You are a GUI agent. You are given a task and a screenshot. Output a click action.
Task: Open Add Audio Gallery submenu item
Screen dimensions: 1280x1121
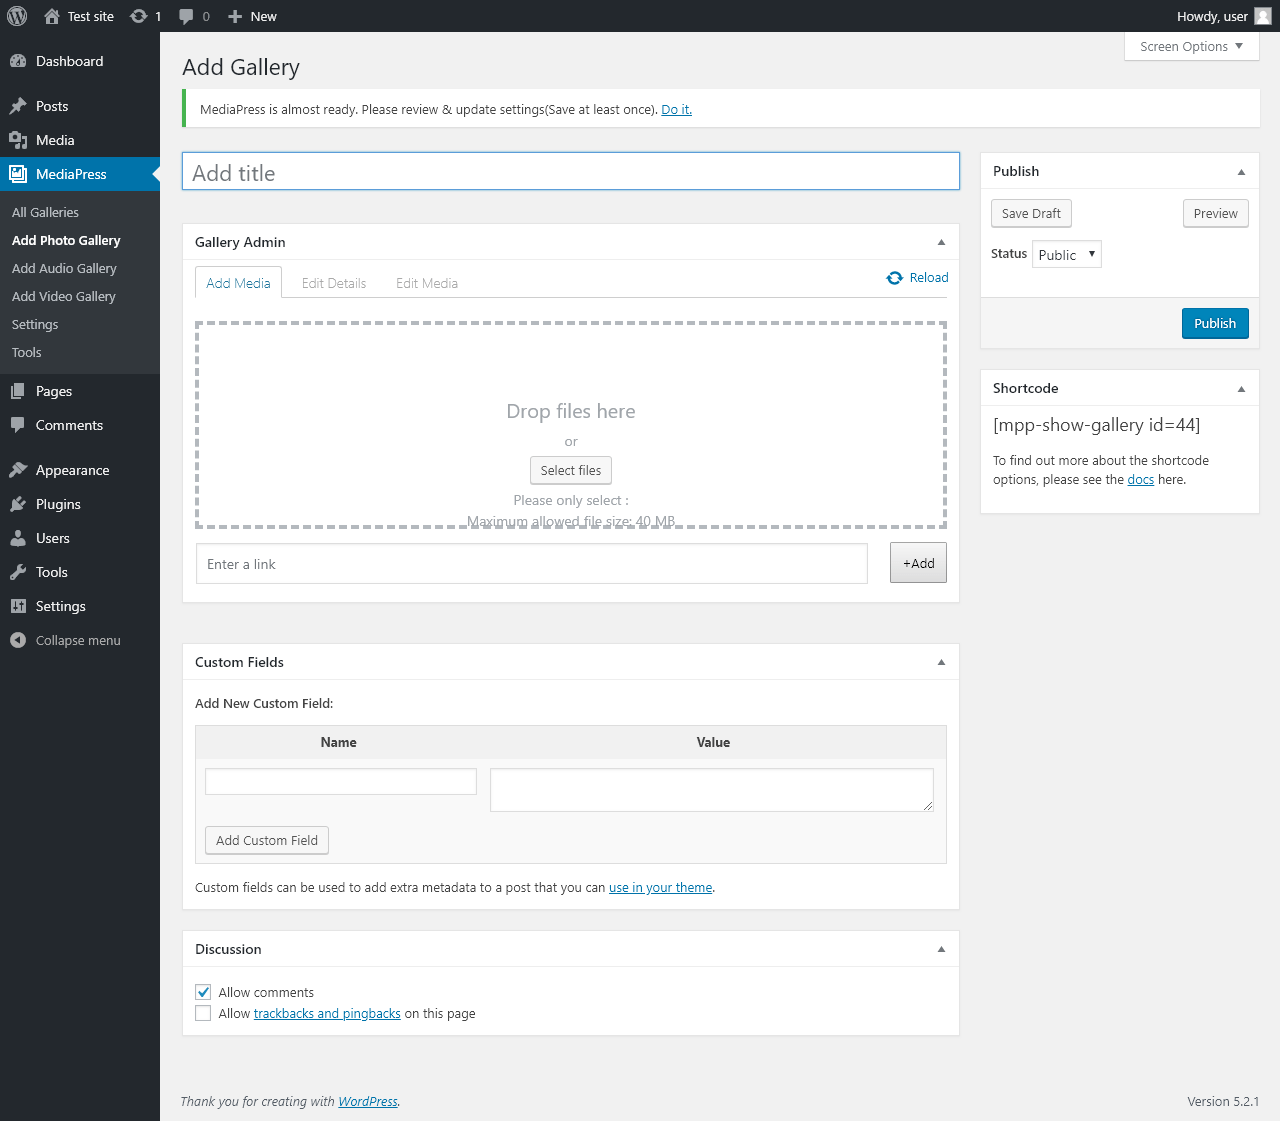[64, 268]
